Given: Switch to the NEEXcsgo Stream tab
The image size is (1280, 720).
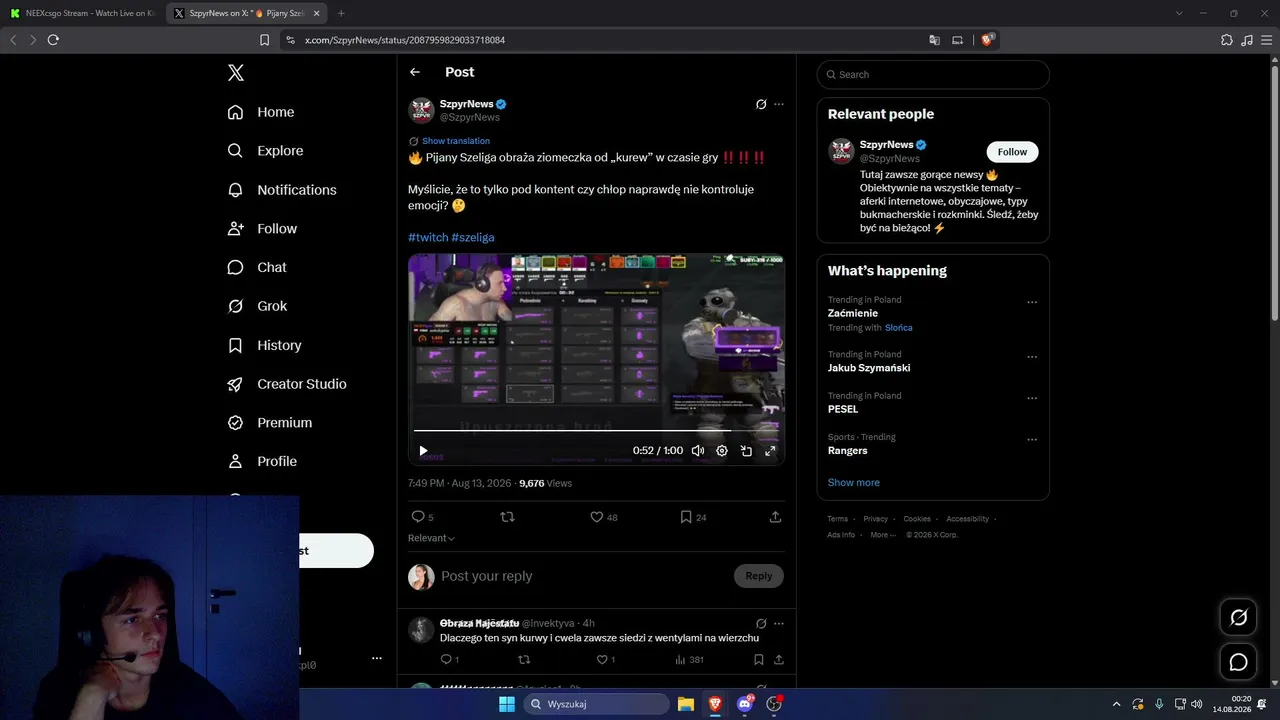Looking at the screenshot, I should 83,13.
